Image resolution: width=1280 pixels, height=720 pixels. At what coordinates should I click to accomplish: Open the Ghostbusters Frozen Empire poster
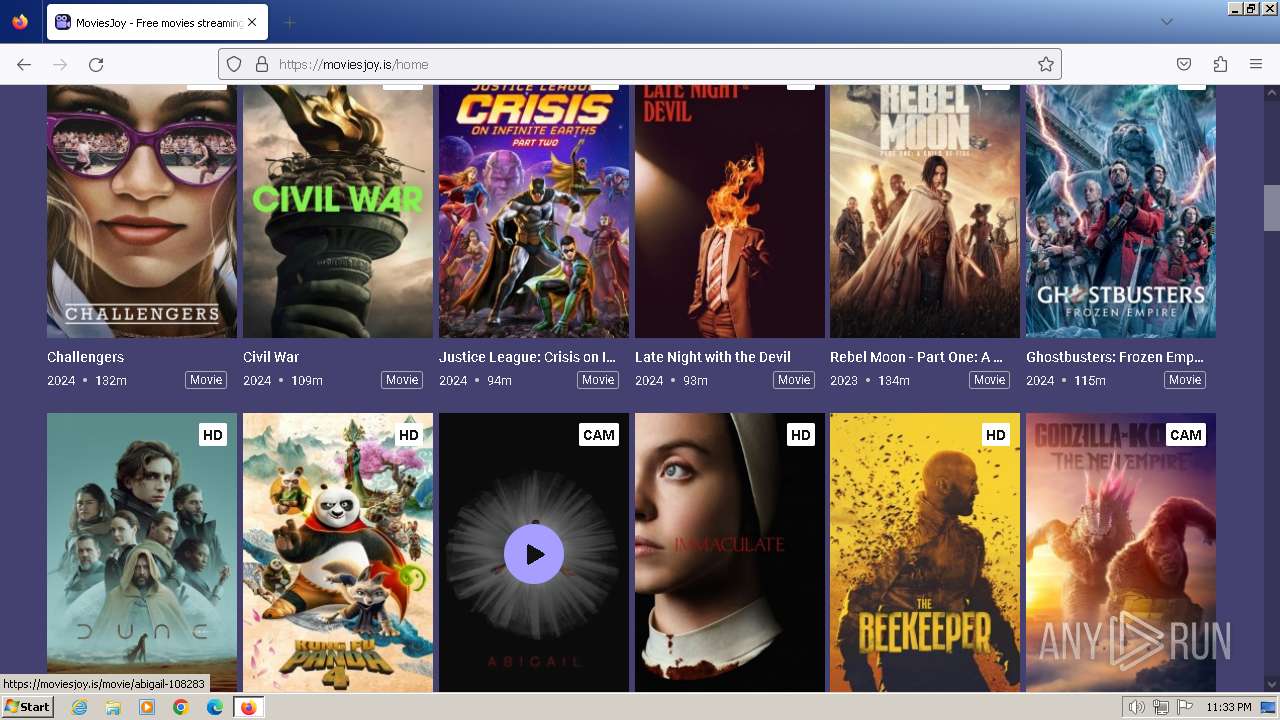1121,211
